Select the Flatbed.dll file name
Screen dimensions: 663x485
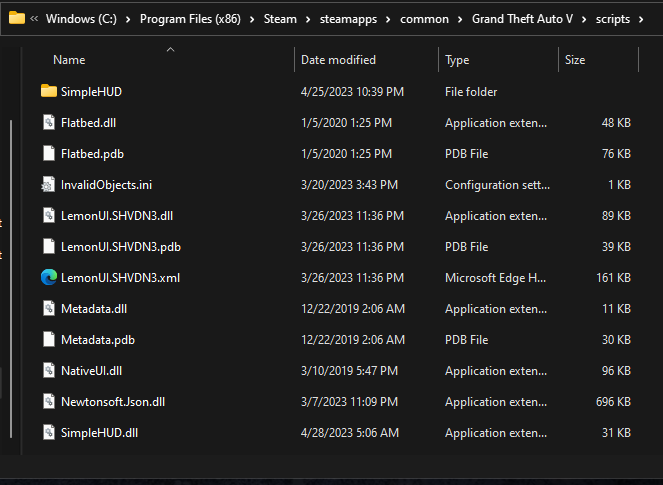pos(88,123)
